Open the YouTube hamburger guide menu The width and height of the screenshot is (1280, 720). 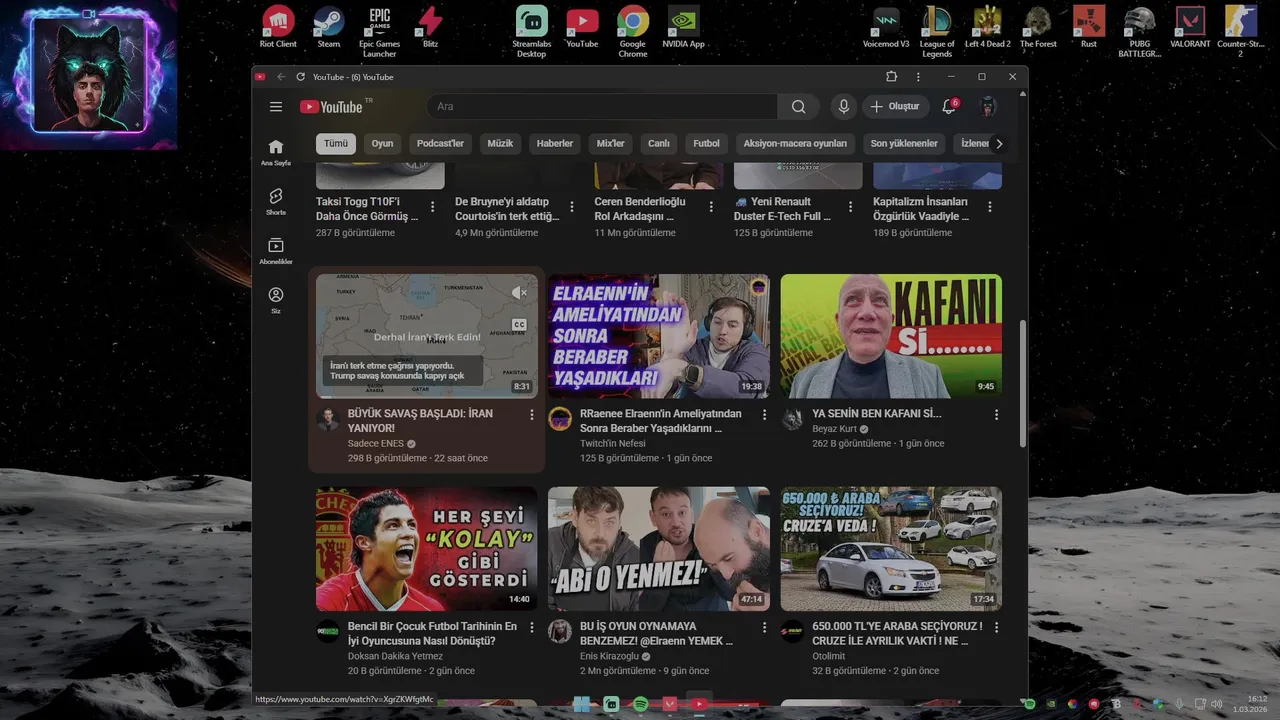(276, 107)
